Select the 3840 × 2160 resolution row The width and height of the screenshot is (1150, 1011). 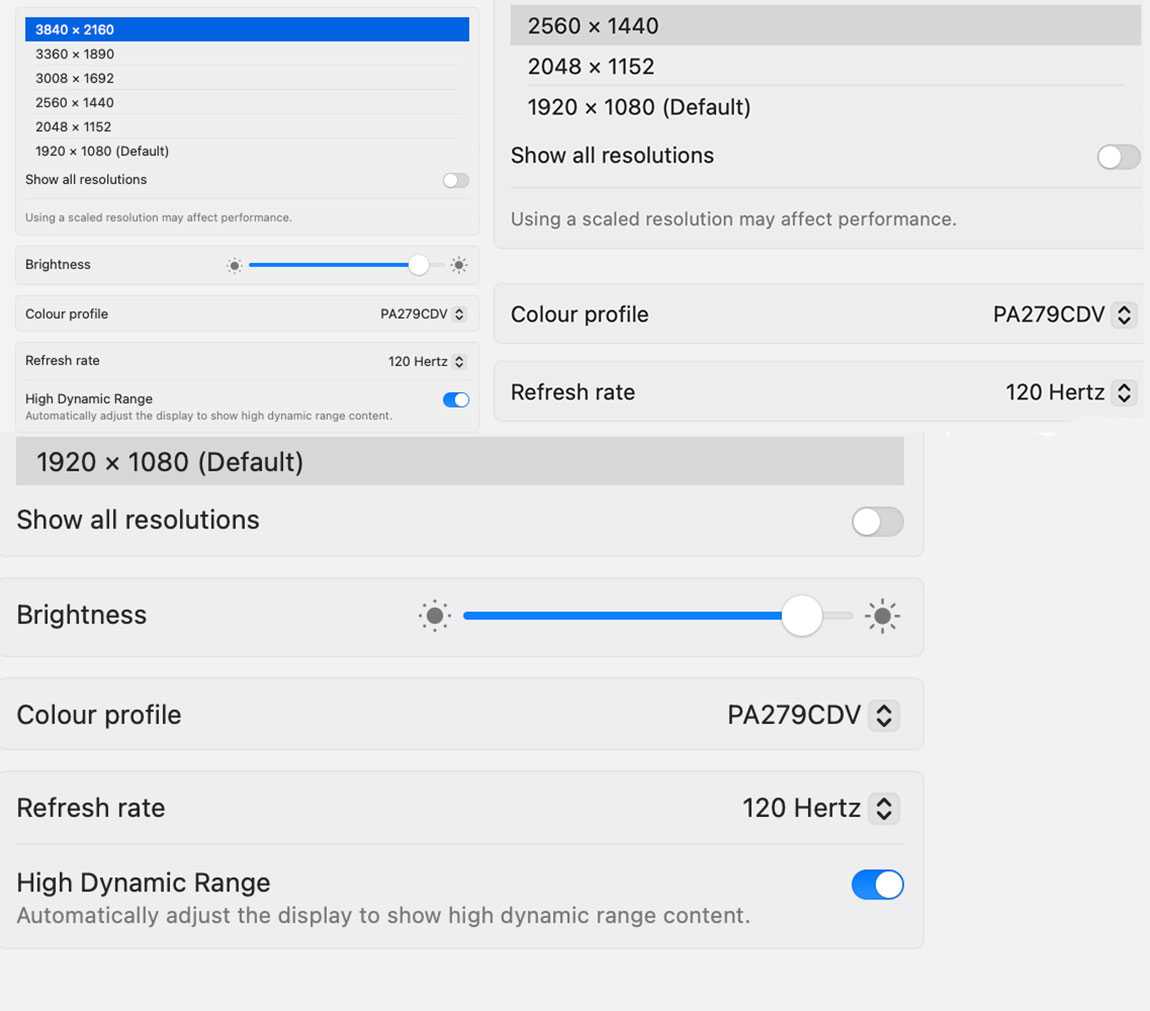point(246,29)
